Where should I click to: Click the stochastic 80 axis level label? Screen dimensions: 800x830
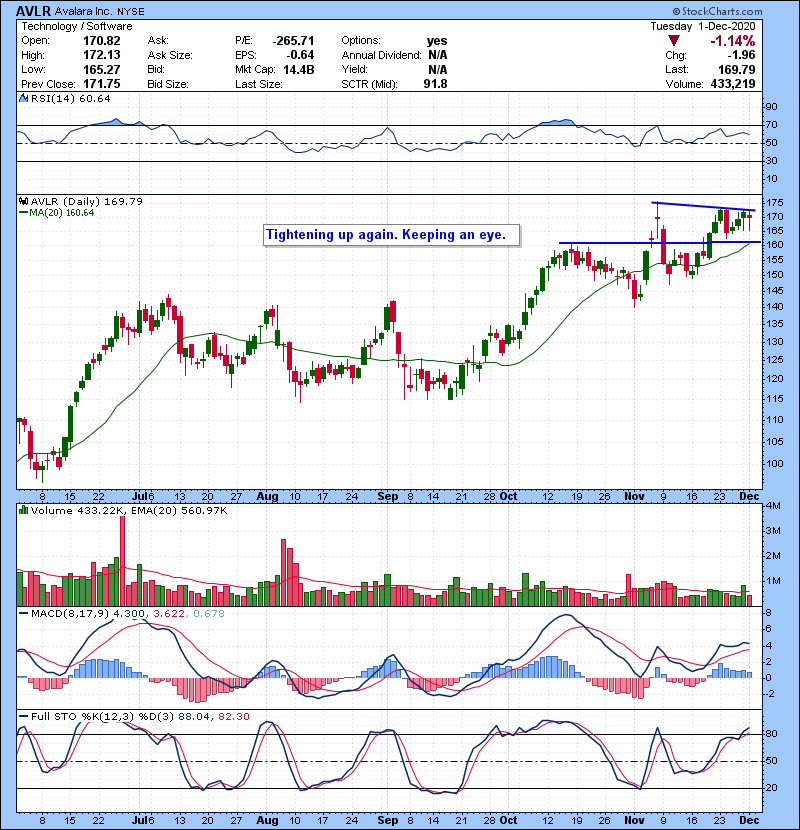click(772, 734)
